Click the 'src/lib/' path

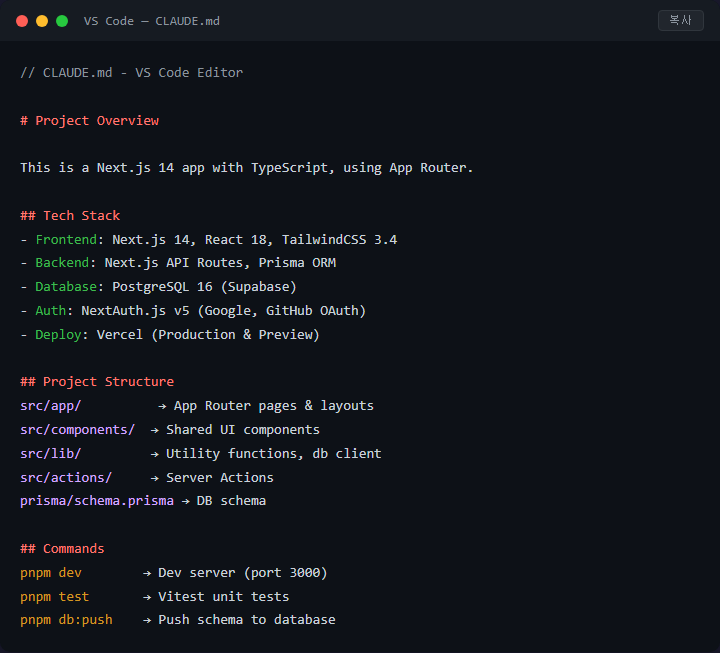[51, 454]
